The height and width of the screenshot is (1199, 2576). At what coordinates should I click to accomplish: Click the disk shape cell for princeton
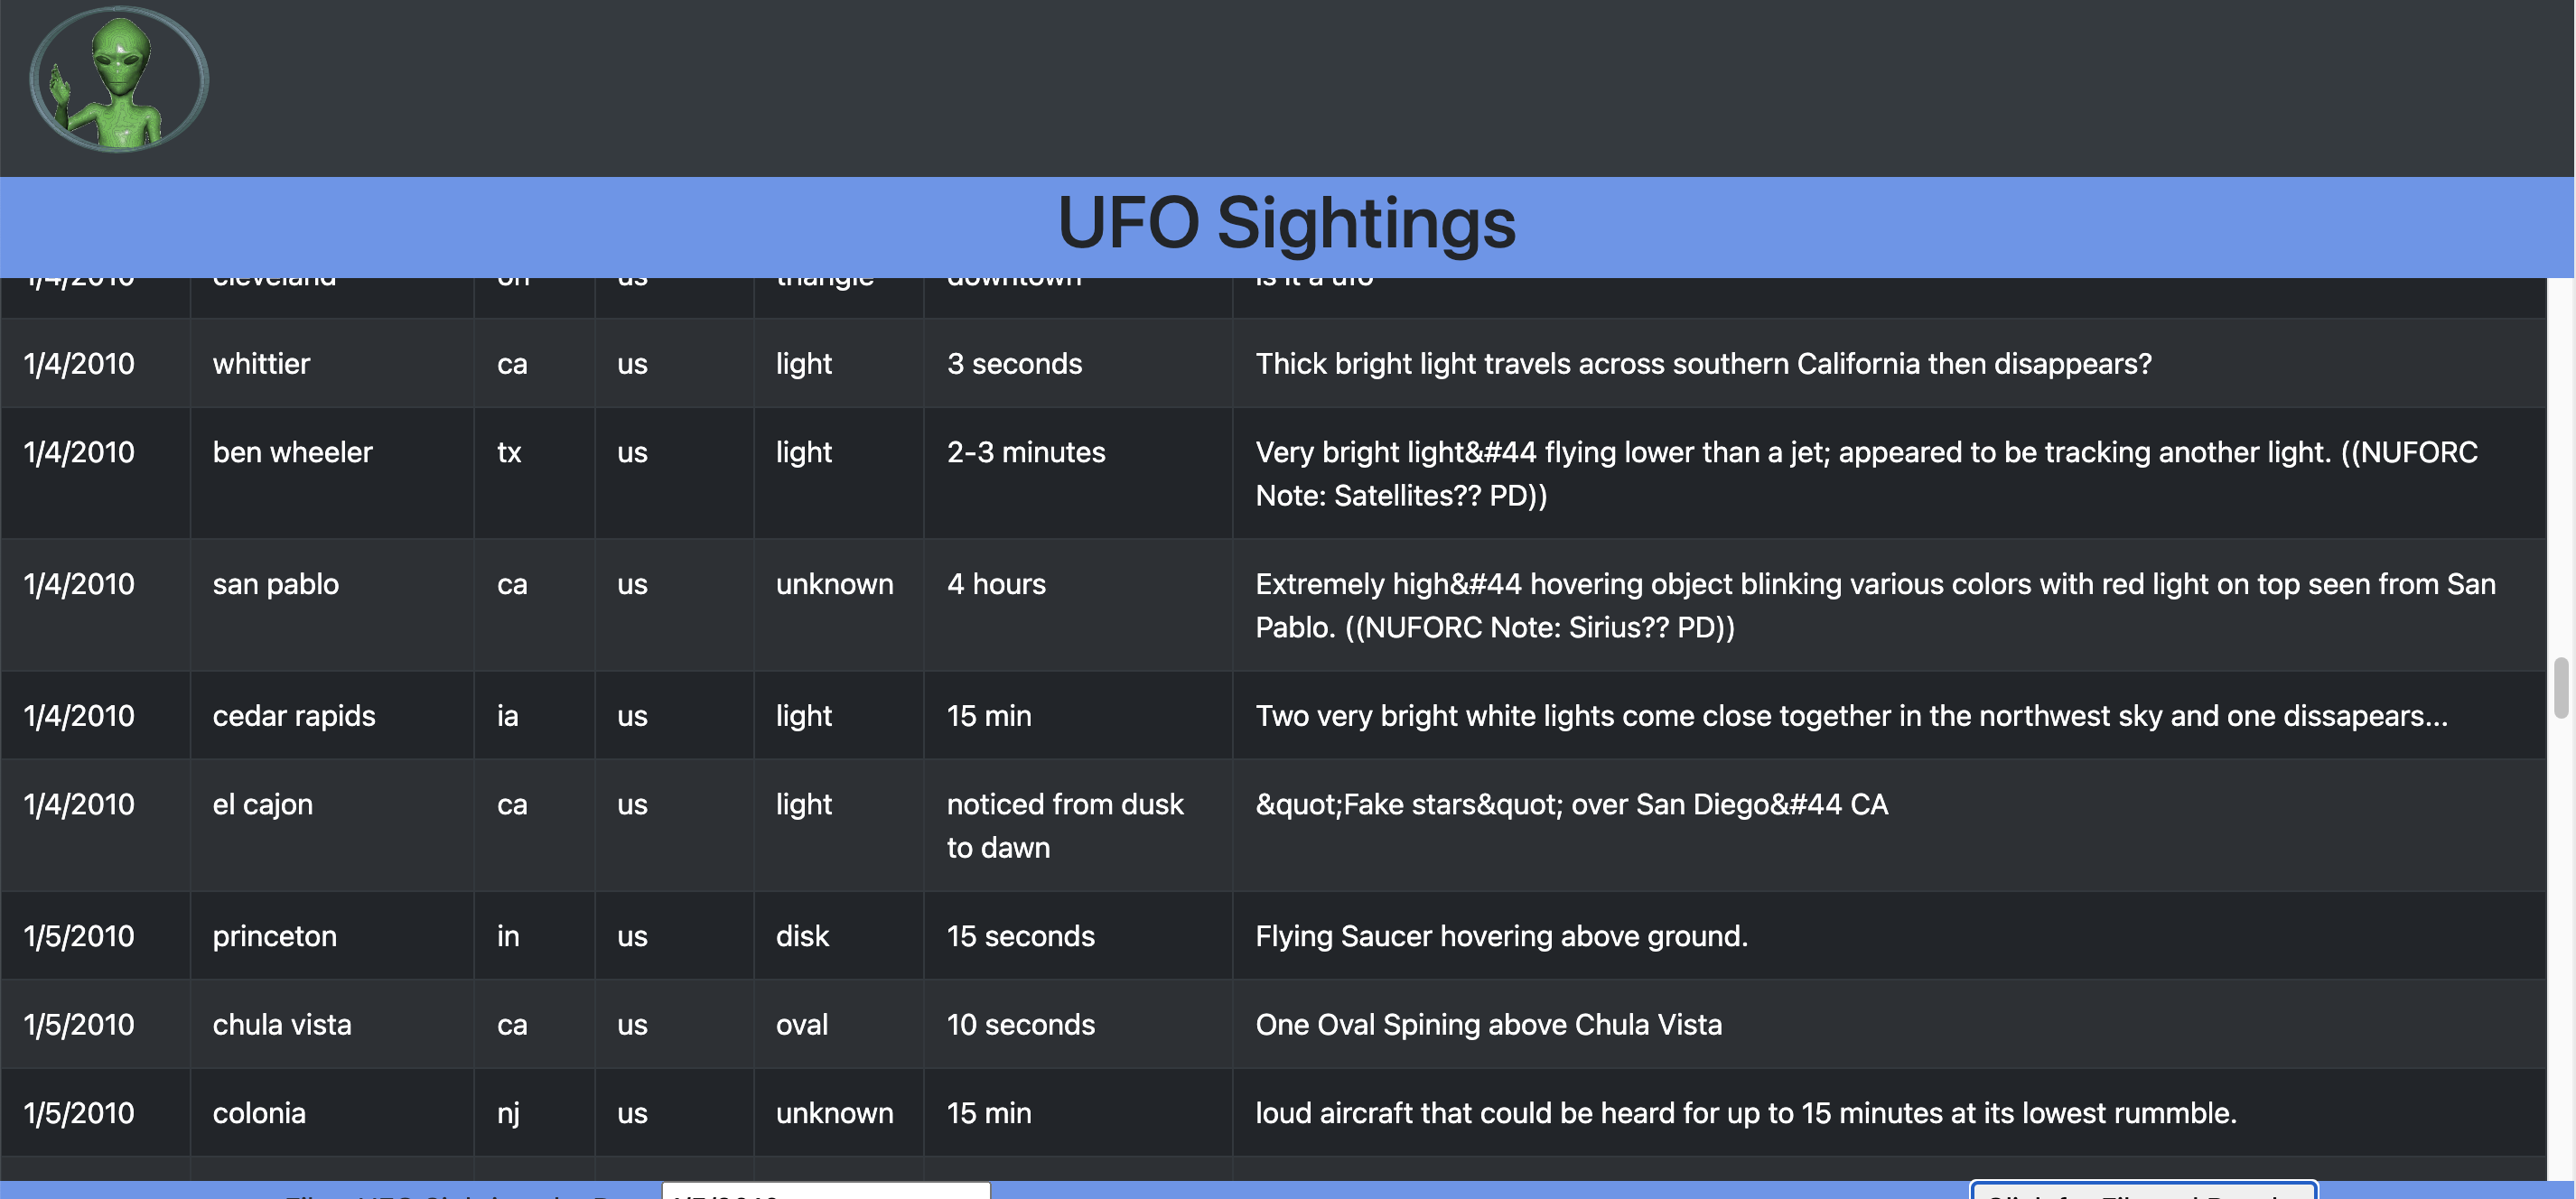(802, 936)
